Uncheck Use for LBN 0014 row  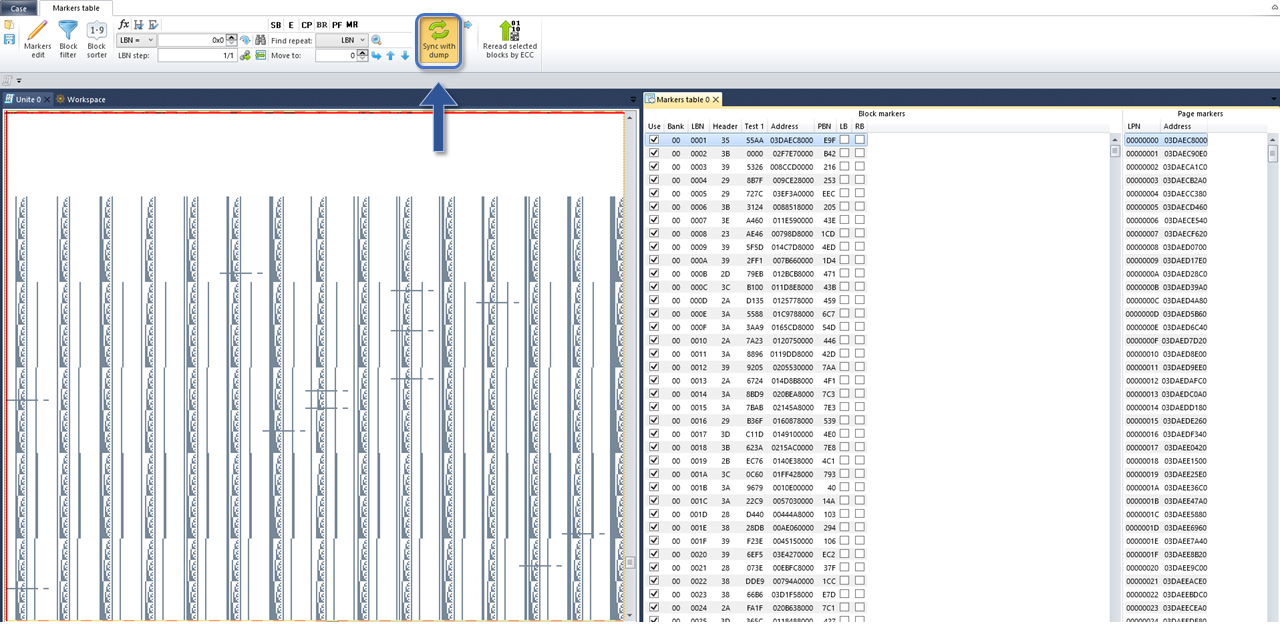[654, 394]
